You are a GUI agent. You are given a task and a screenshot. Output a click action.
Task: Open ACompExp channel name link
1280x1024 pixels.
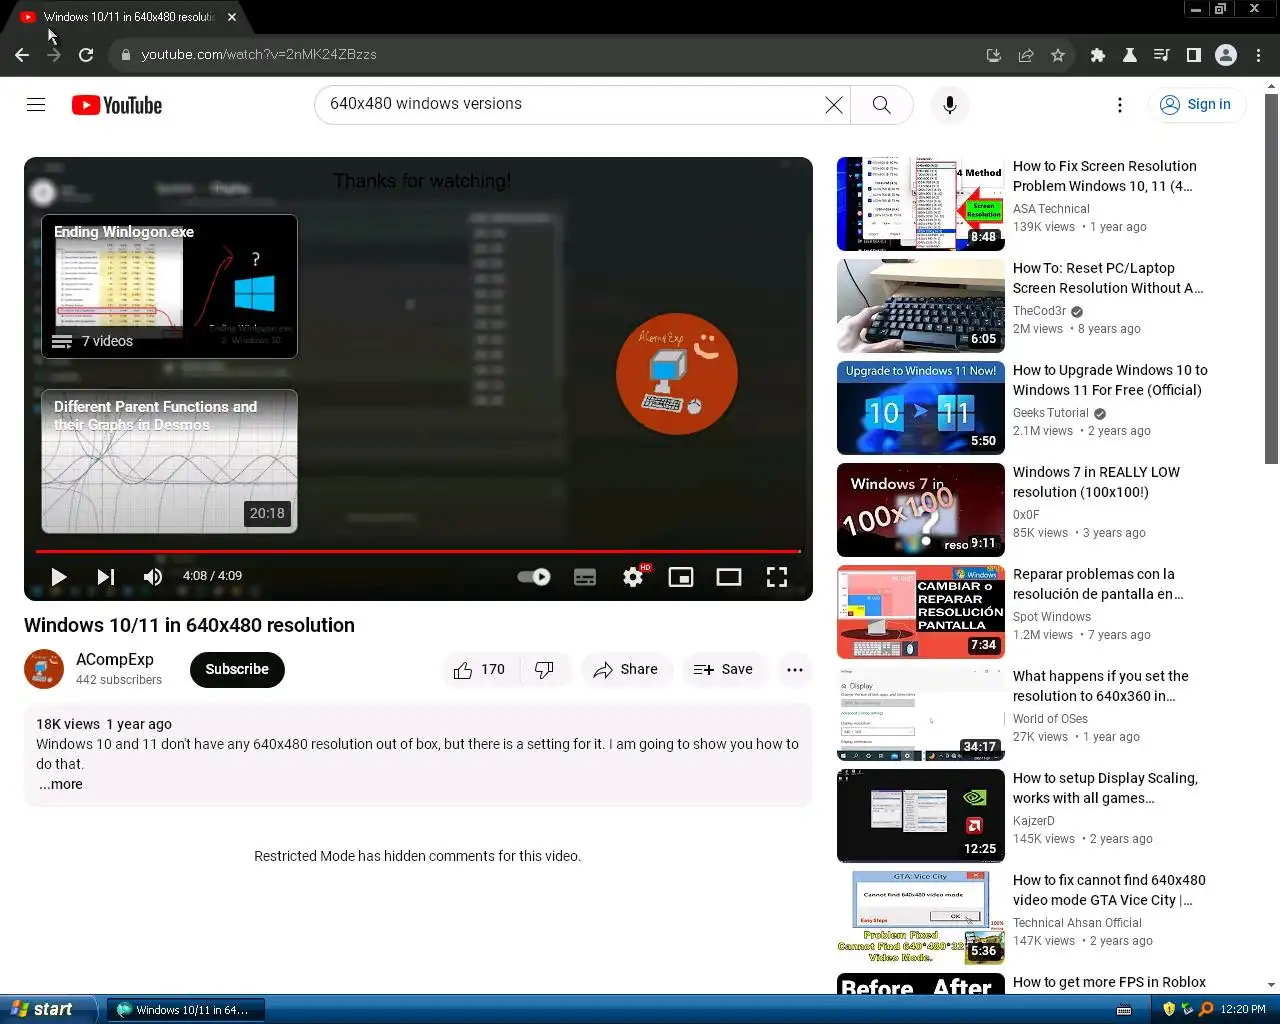point(115,660)
